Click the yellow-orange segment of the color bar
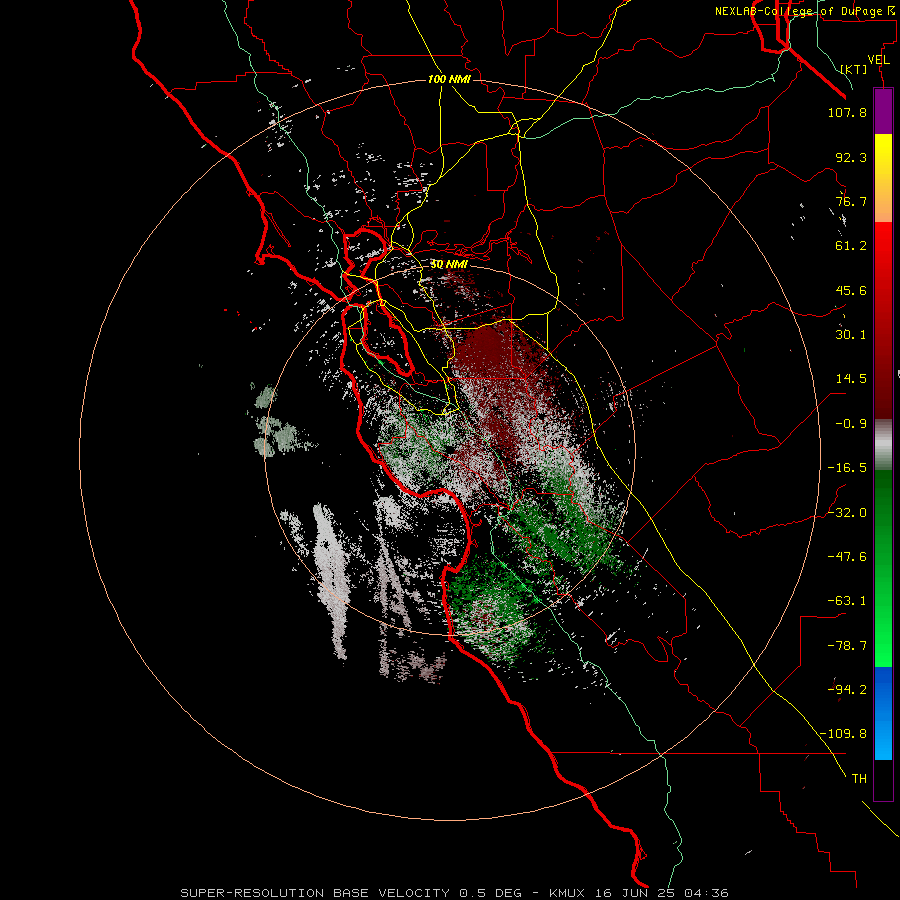900x900 pixels. (x=883, y=178)
